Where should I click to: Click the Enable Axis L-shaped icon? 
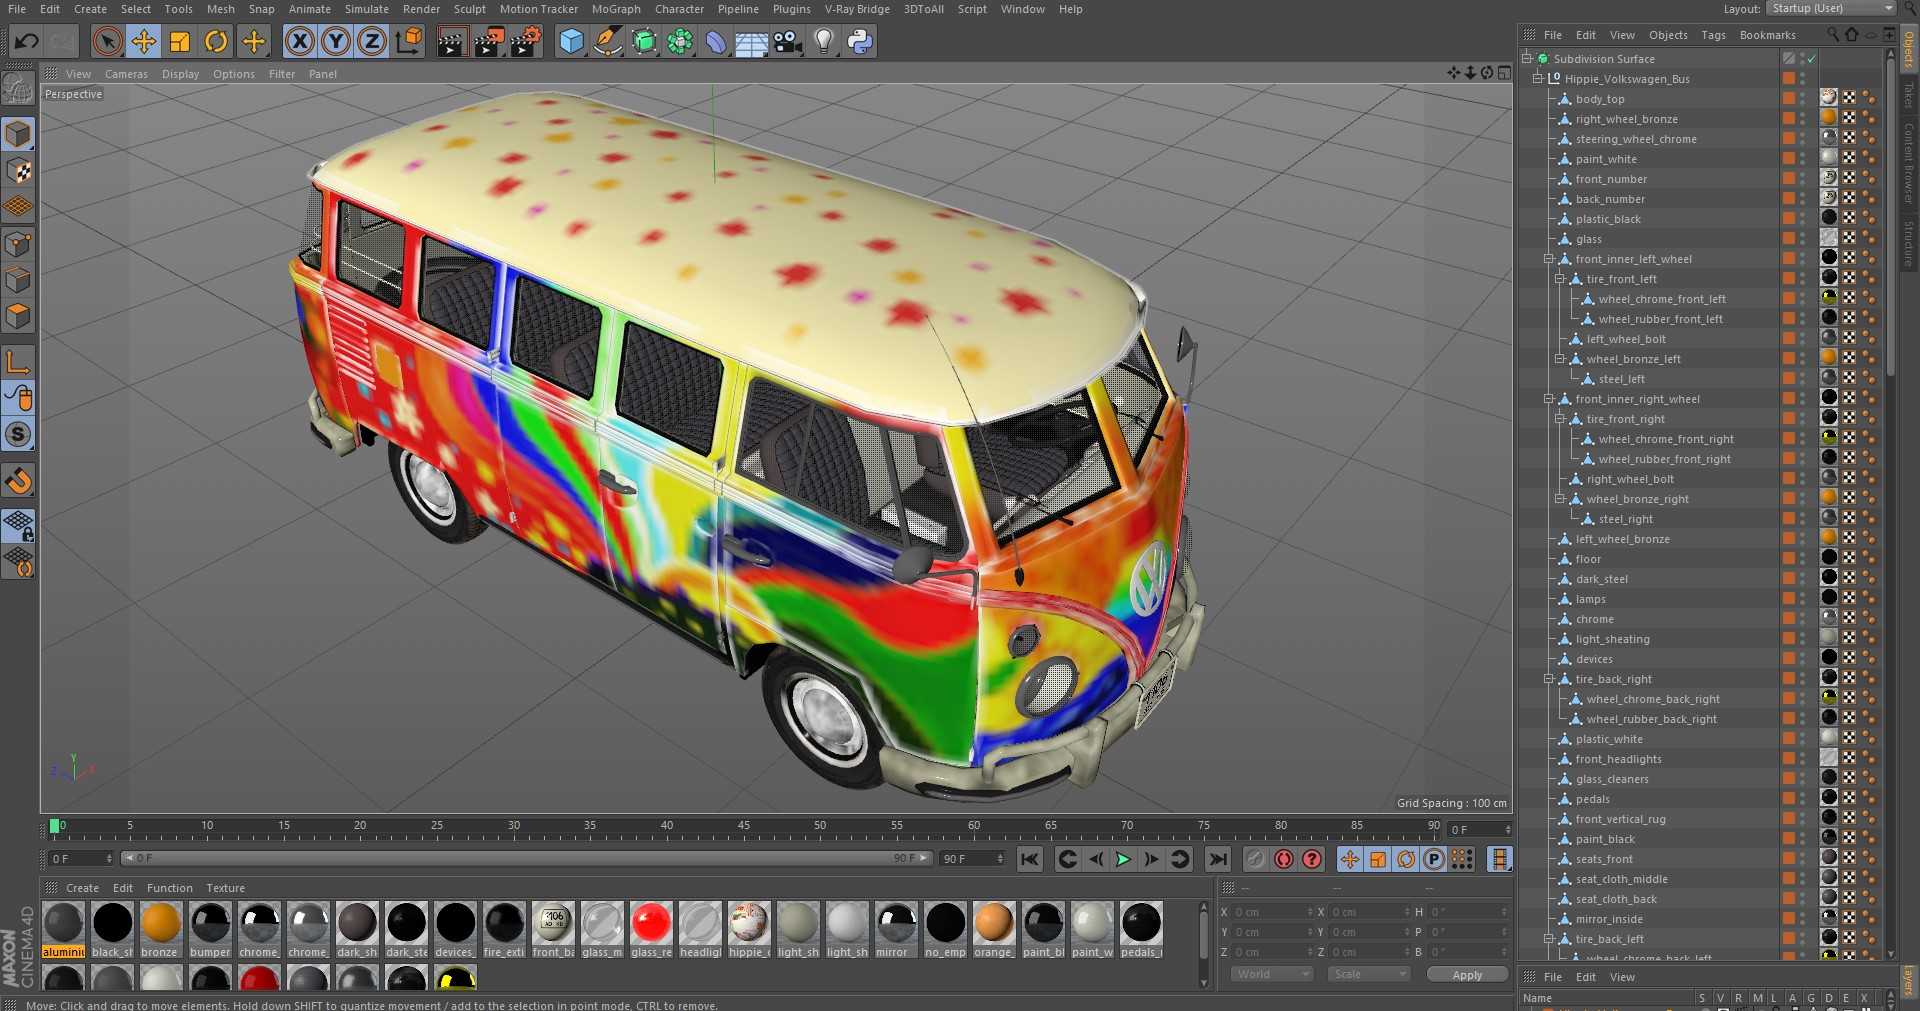(18, 362)
